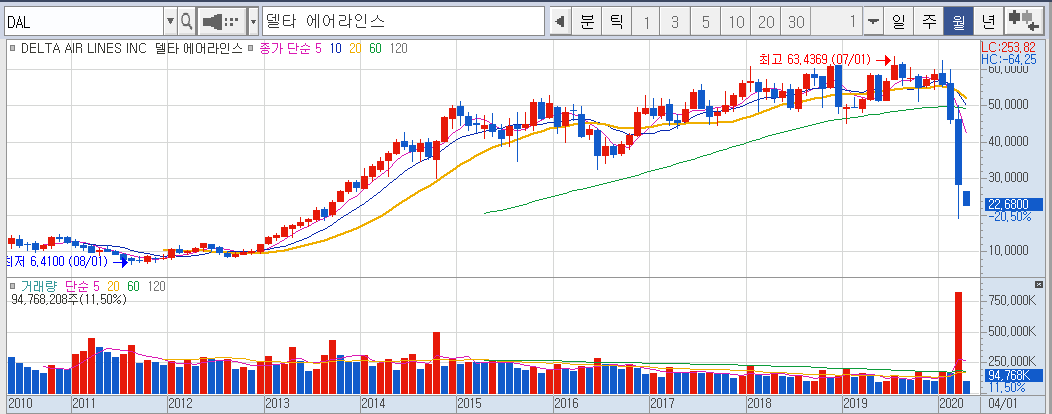Choose interval preset 10 in toolbar

point(736,22)
